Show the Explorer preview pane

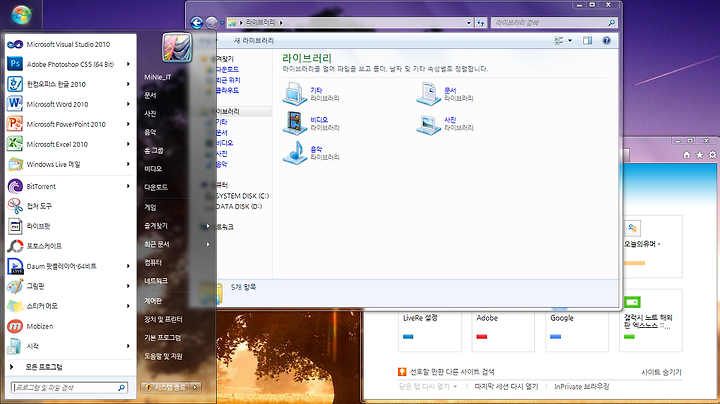point(587,41)
